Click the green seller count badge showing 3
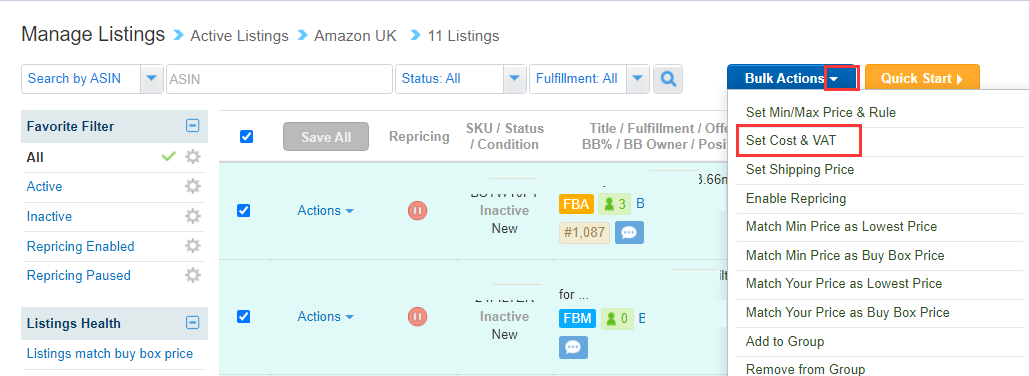The image size is (1029, 376). pos(614,204)
